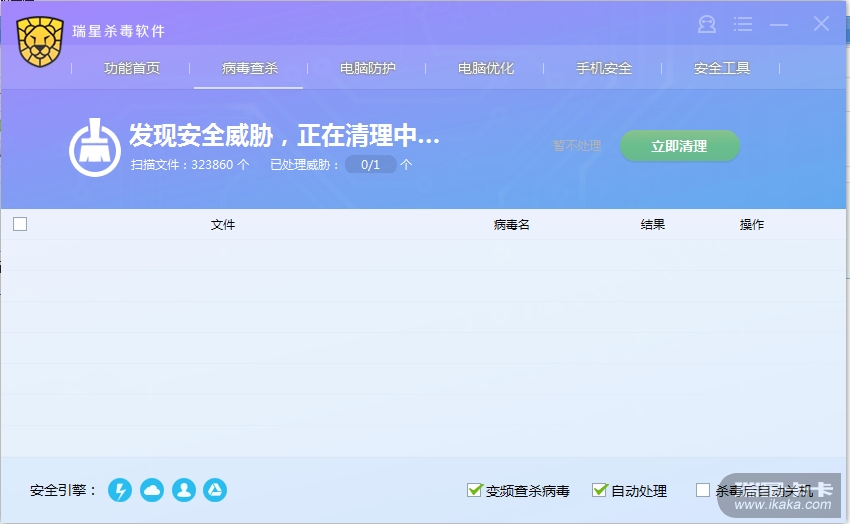Image resolution: width=850 pixels, height=524 pixels.
Task: Tick the select-all checkbox in table header
Action: pyautogui.click(x=20, y=224)
